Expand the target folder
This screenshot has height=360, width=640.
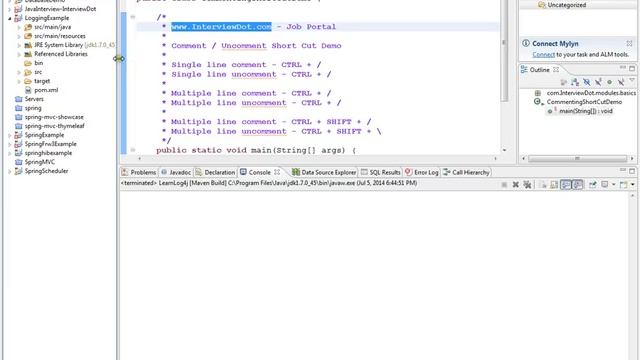point(19,81)
